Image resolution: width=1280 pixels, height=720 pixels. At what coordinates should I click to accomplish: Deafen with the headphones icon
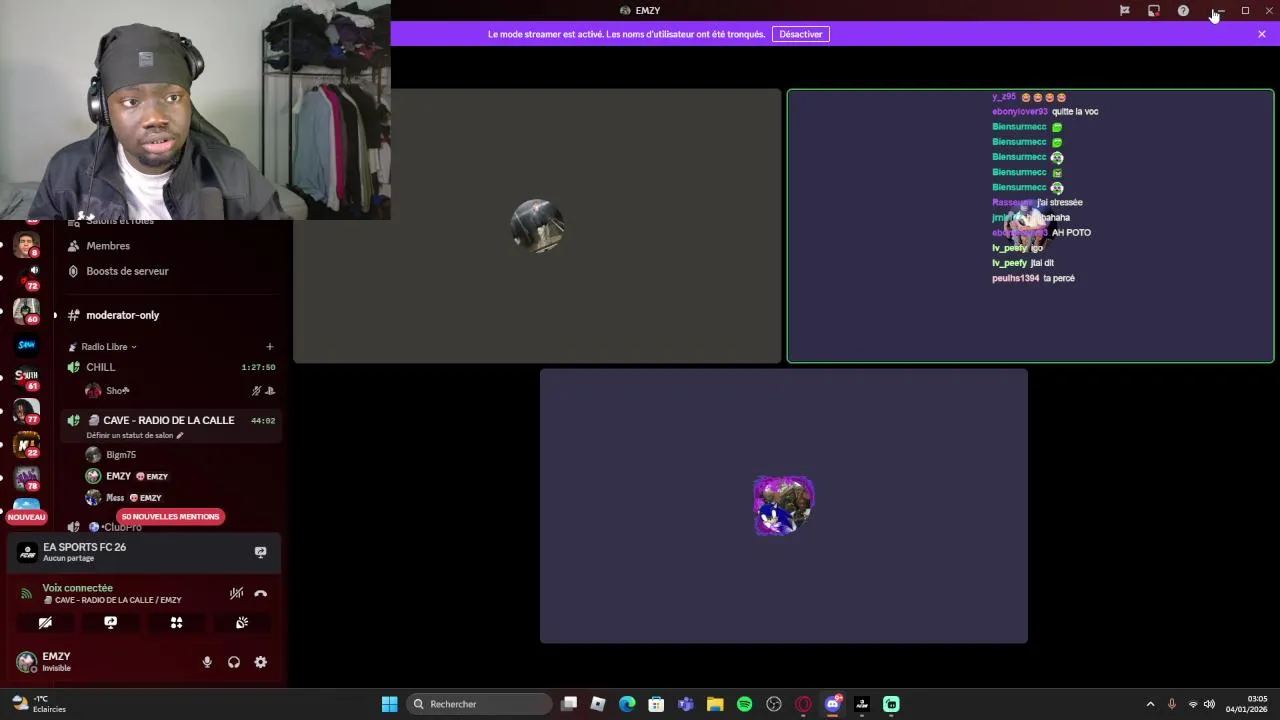[234, 662]
